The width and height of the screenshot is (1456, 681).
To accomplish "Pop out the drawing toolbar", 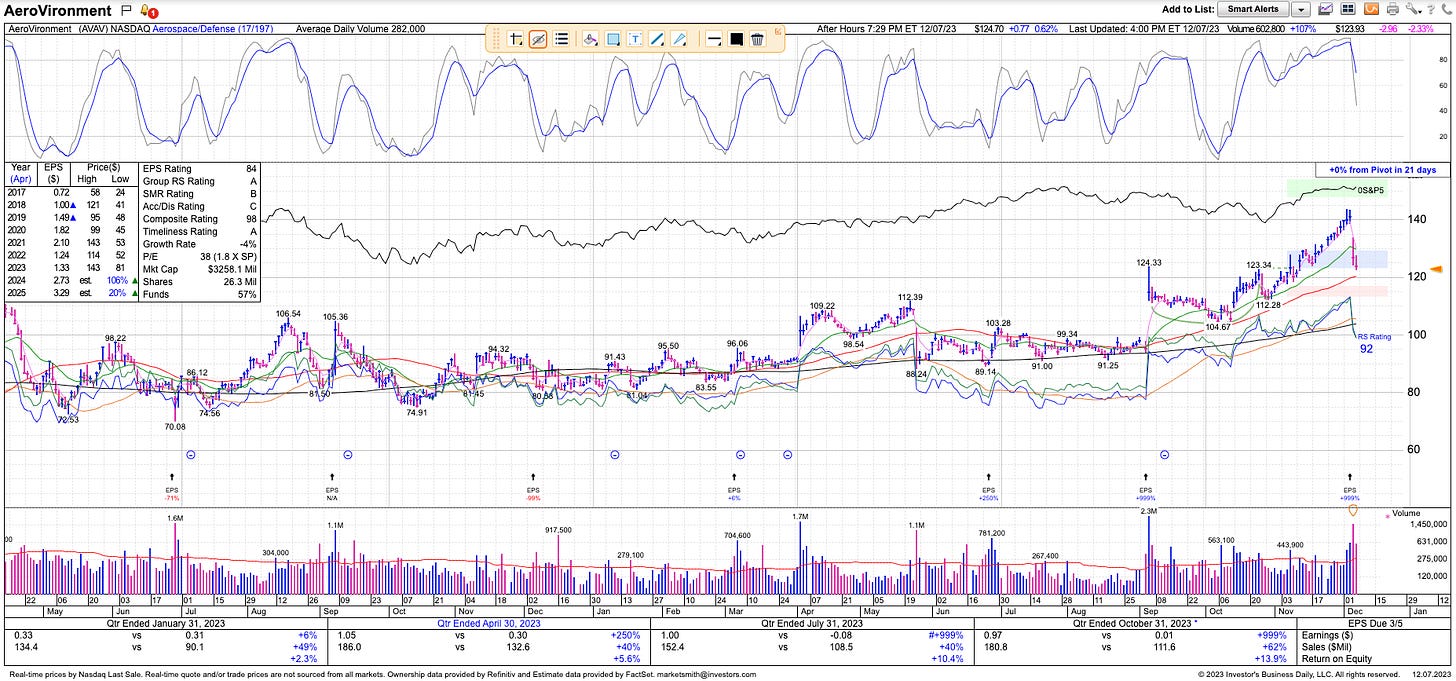I will 779,31.
